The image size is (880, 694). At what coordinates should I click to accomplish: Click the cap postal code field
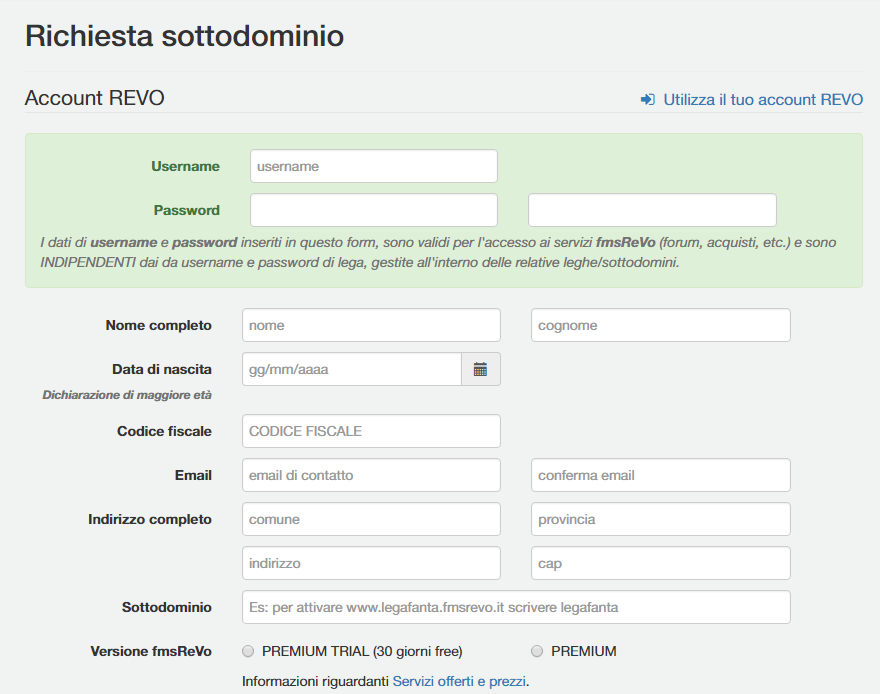click(x=660, y=563)
